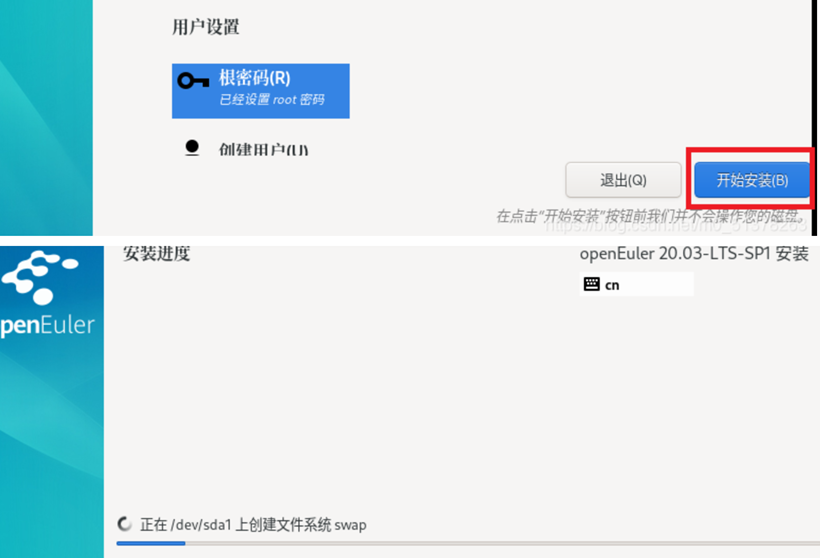Viewport: 820px width, 558px height.
Task: Click the key icon beside root password
Action: click(194, 81)
